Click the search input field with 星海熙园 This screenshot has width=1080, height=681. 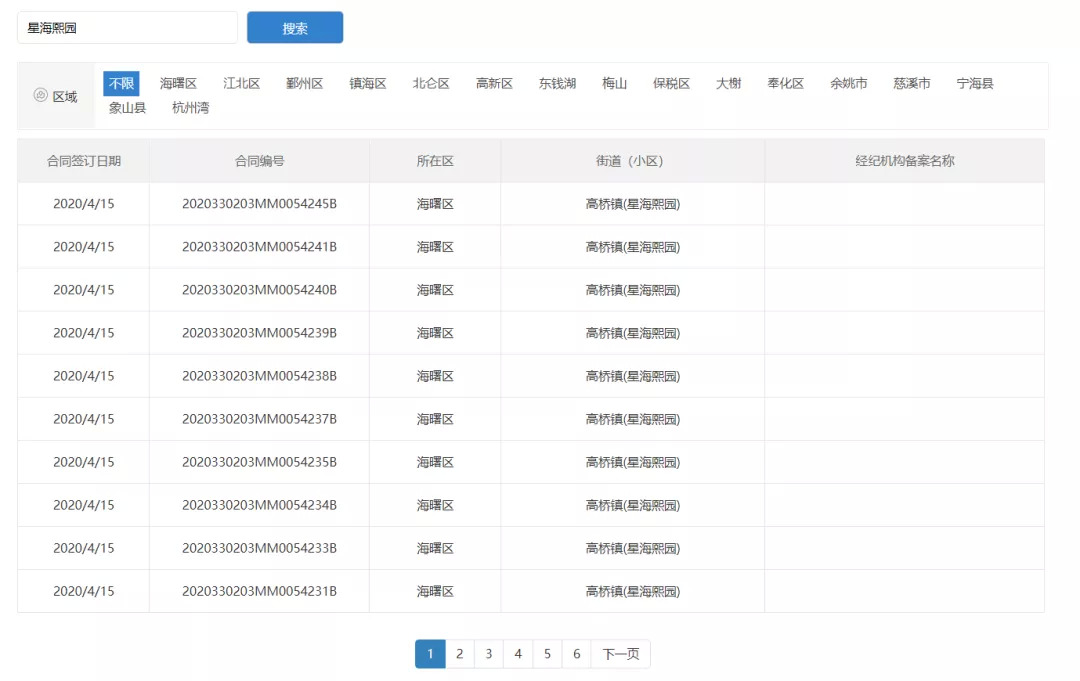(x=127, y=28)
